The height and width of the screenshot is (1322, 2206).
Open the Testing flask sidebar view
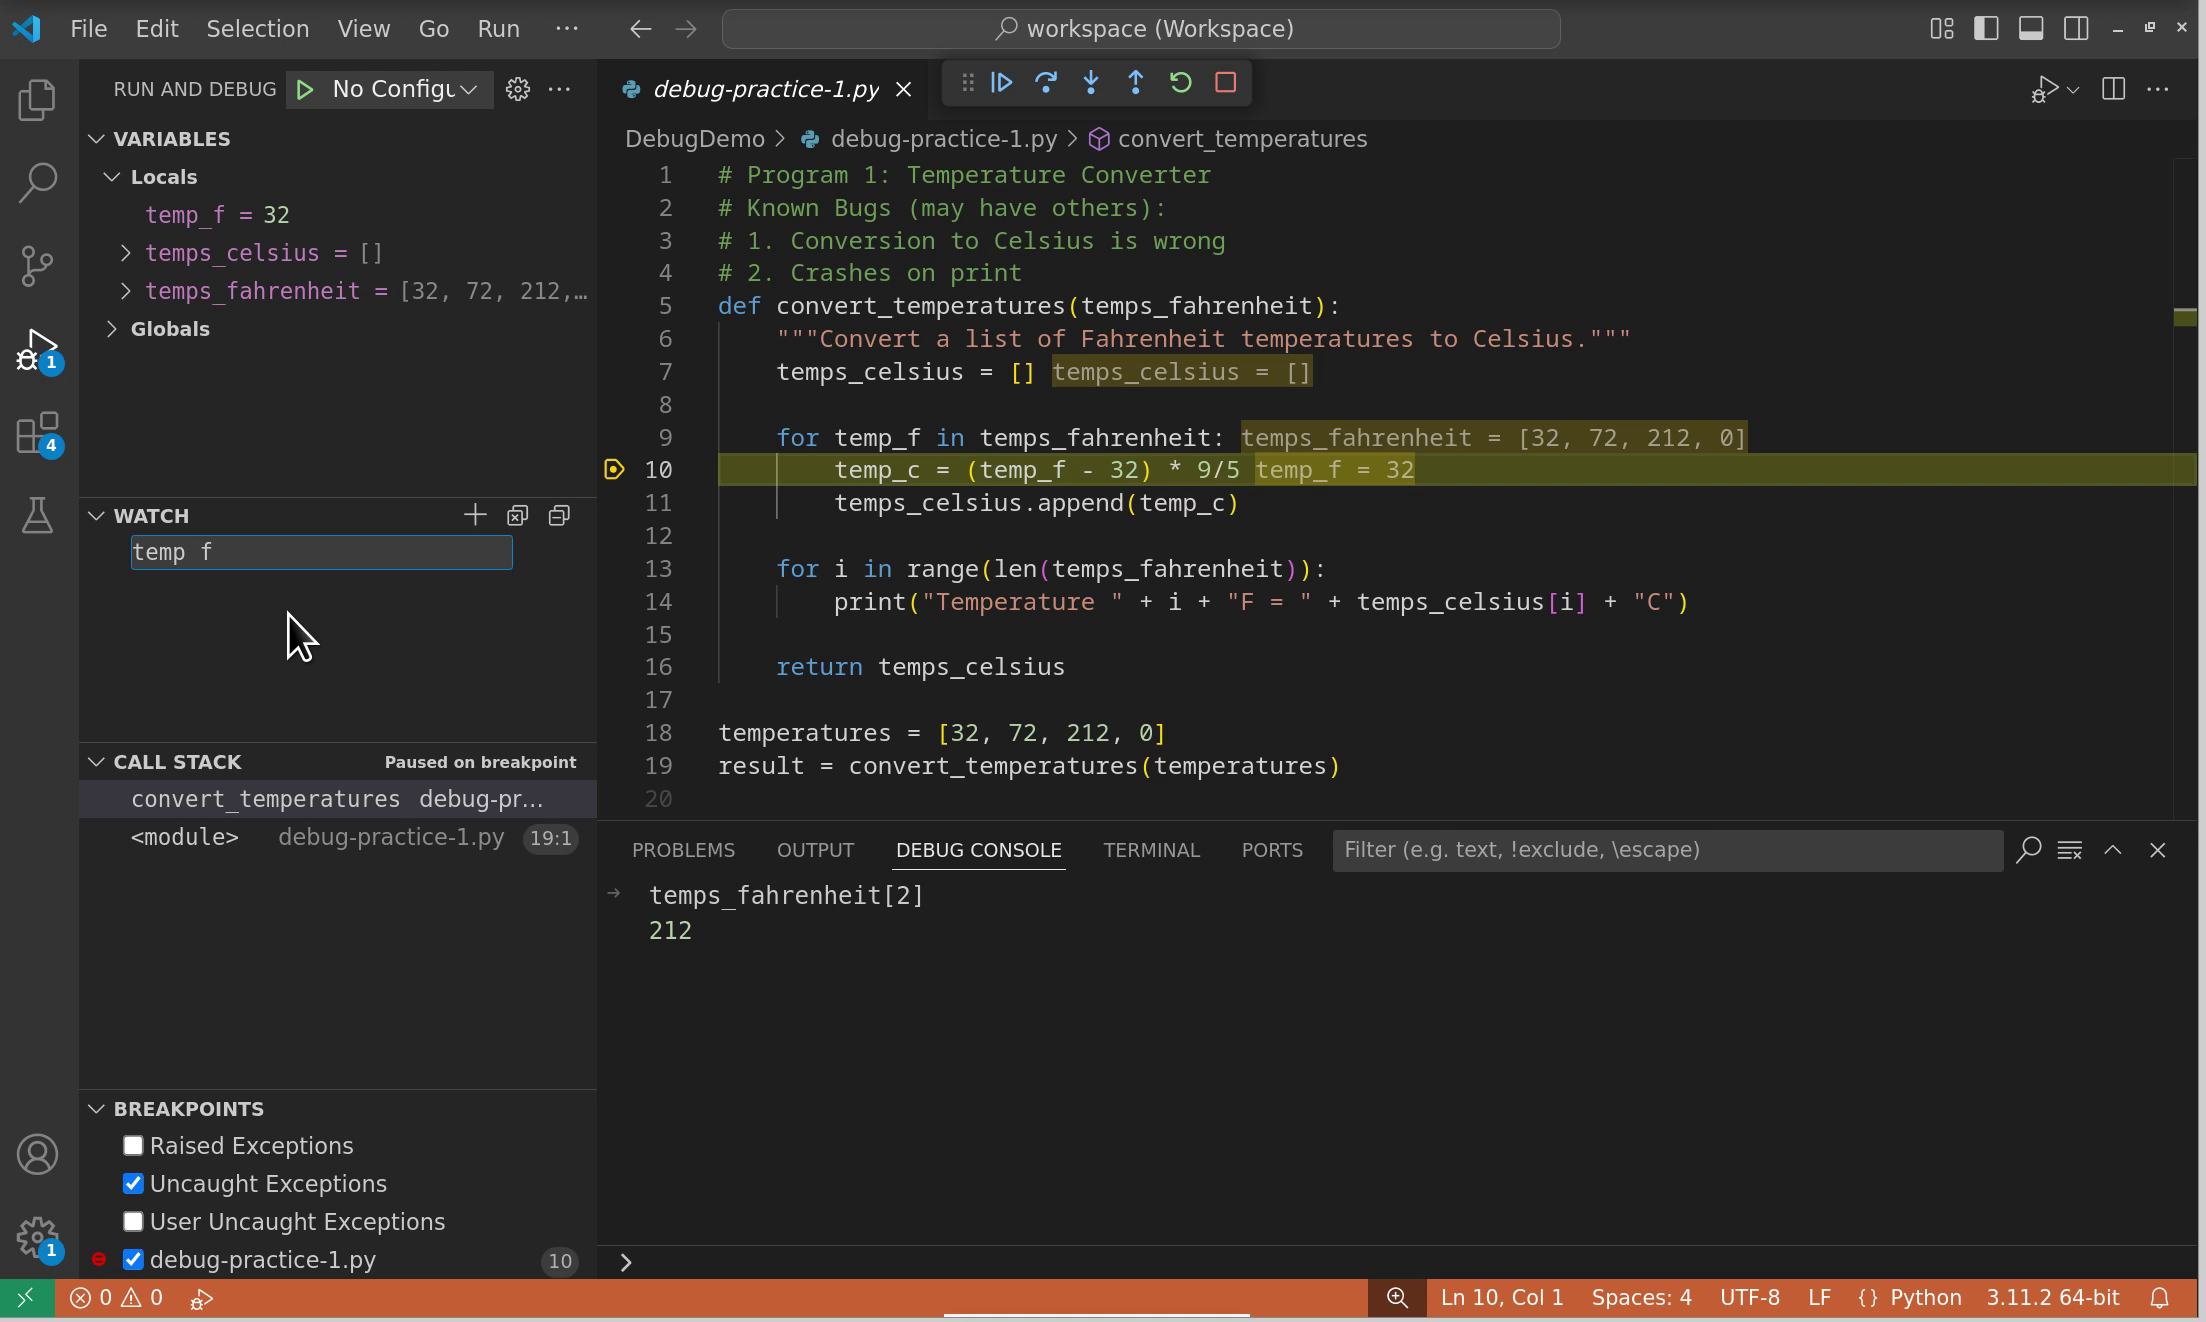coord(37,516)
